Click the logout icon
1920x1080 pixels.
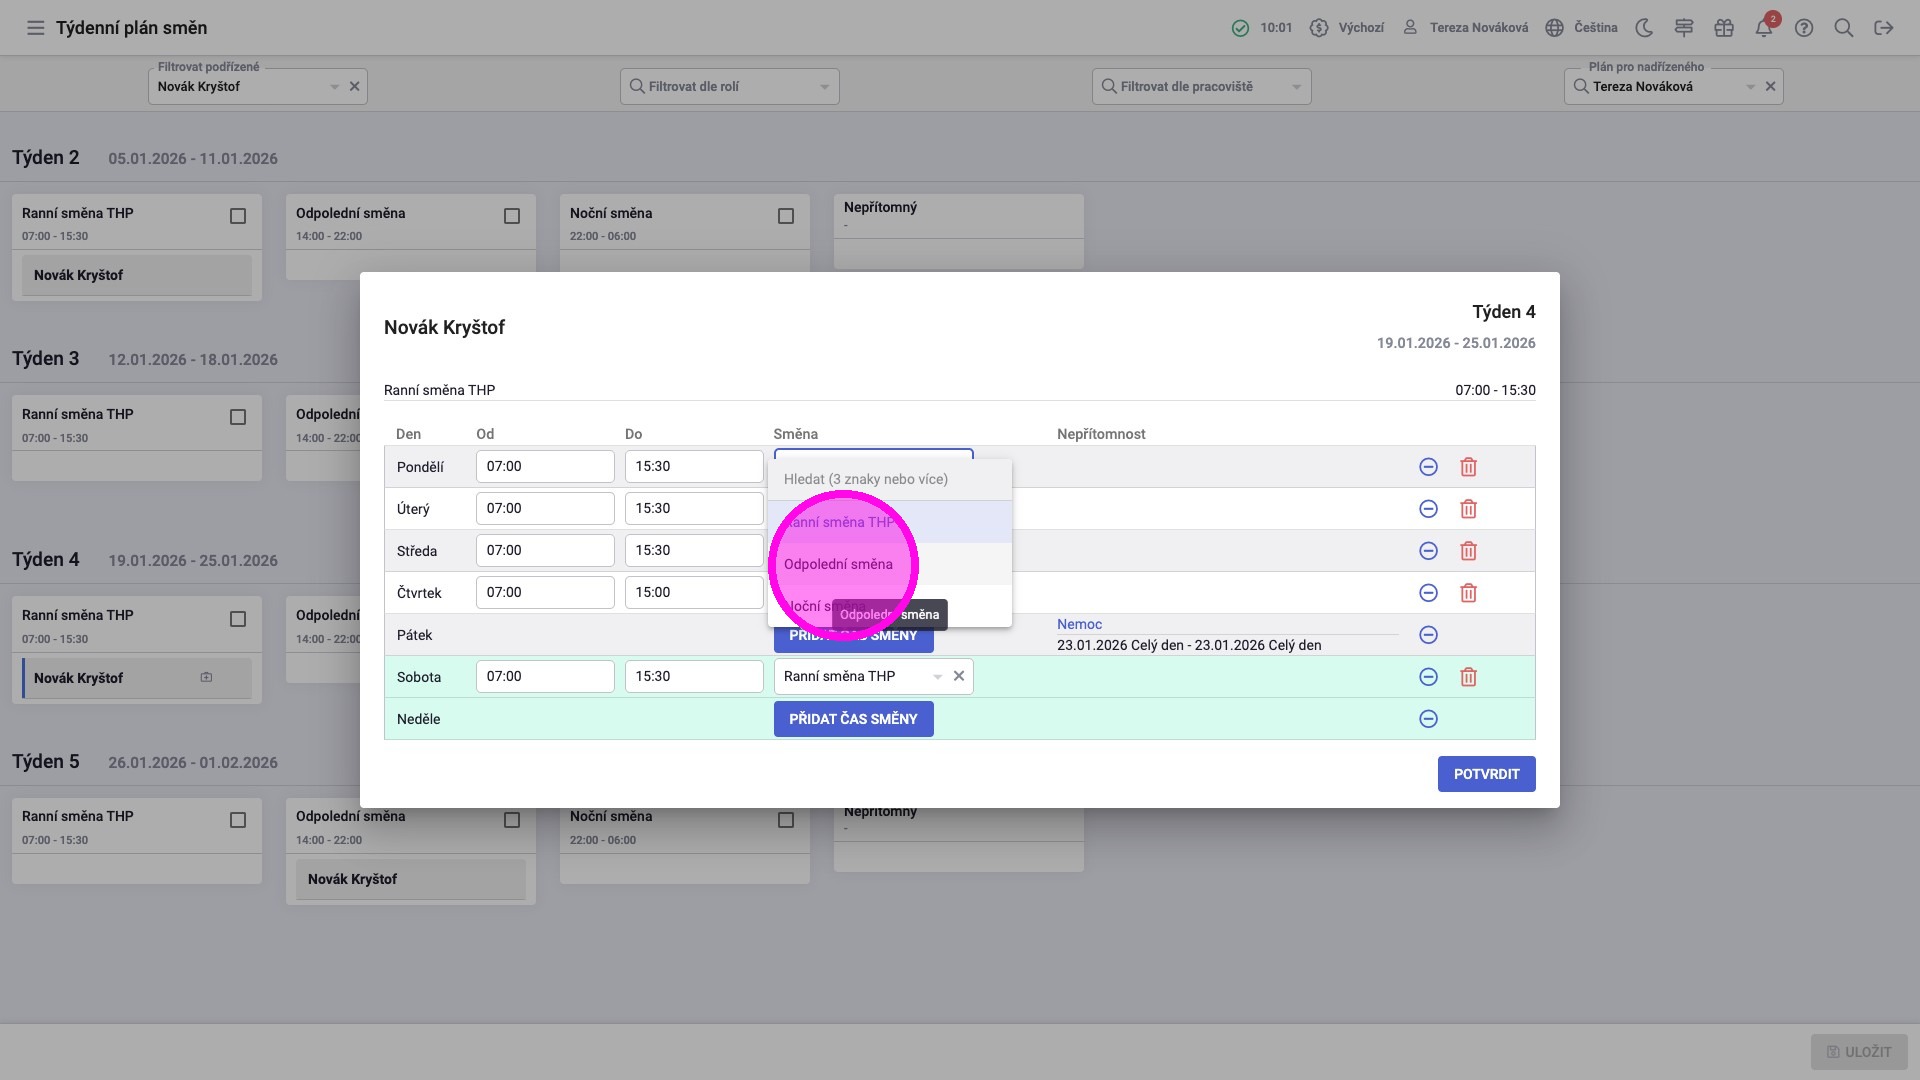pyautogui.click(x=1883, y=28)
